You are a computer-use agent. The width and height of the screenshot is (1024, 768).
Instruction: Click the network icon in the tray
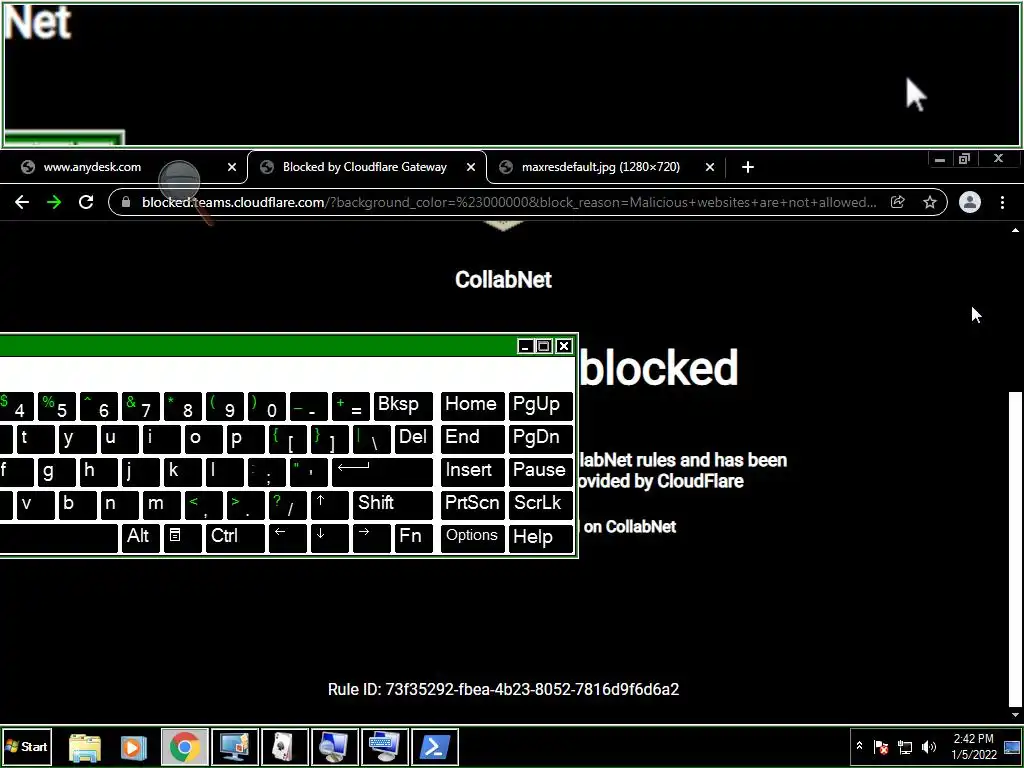coord(905,746)
